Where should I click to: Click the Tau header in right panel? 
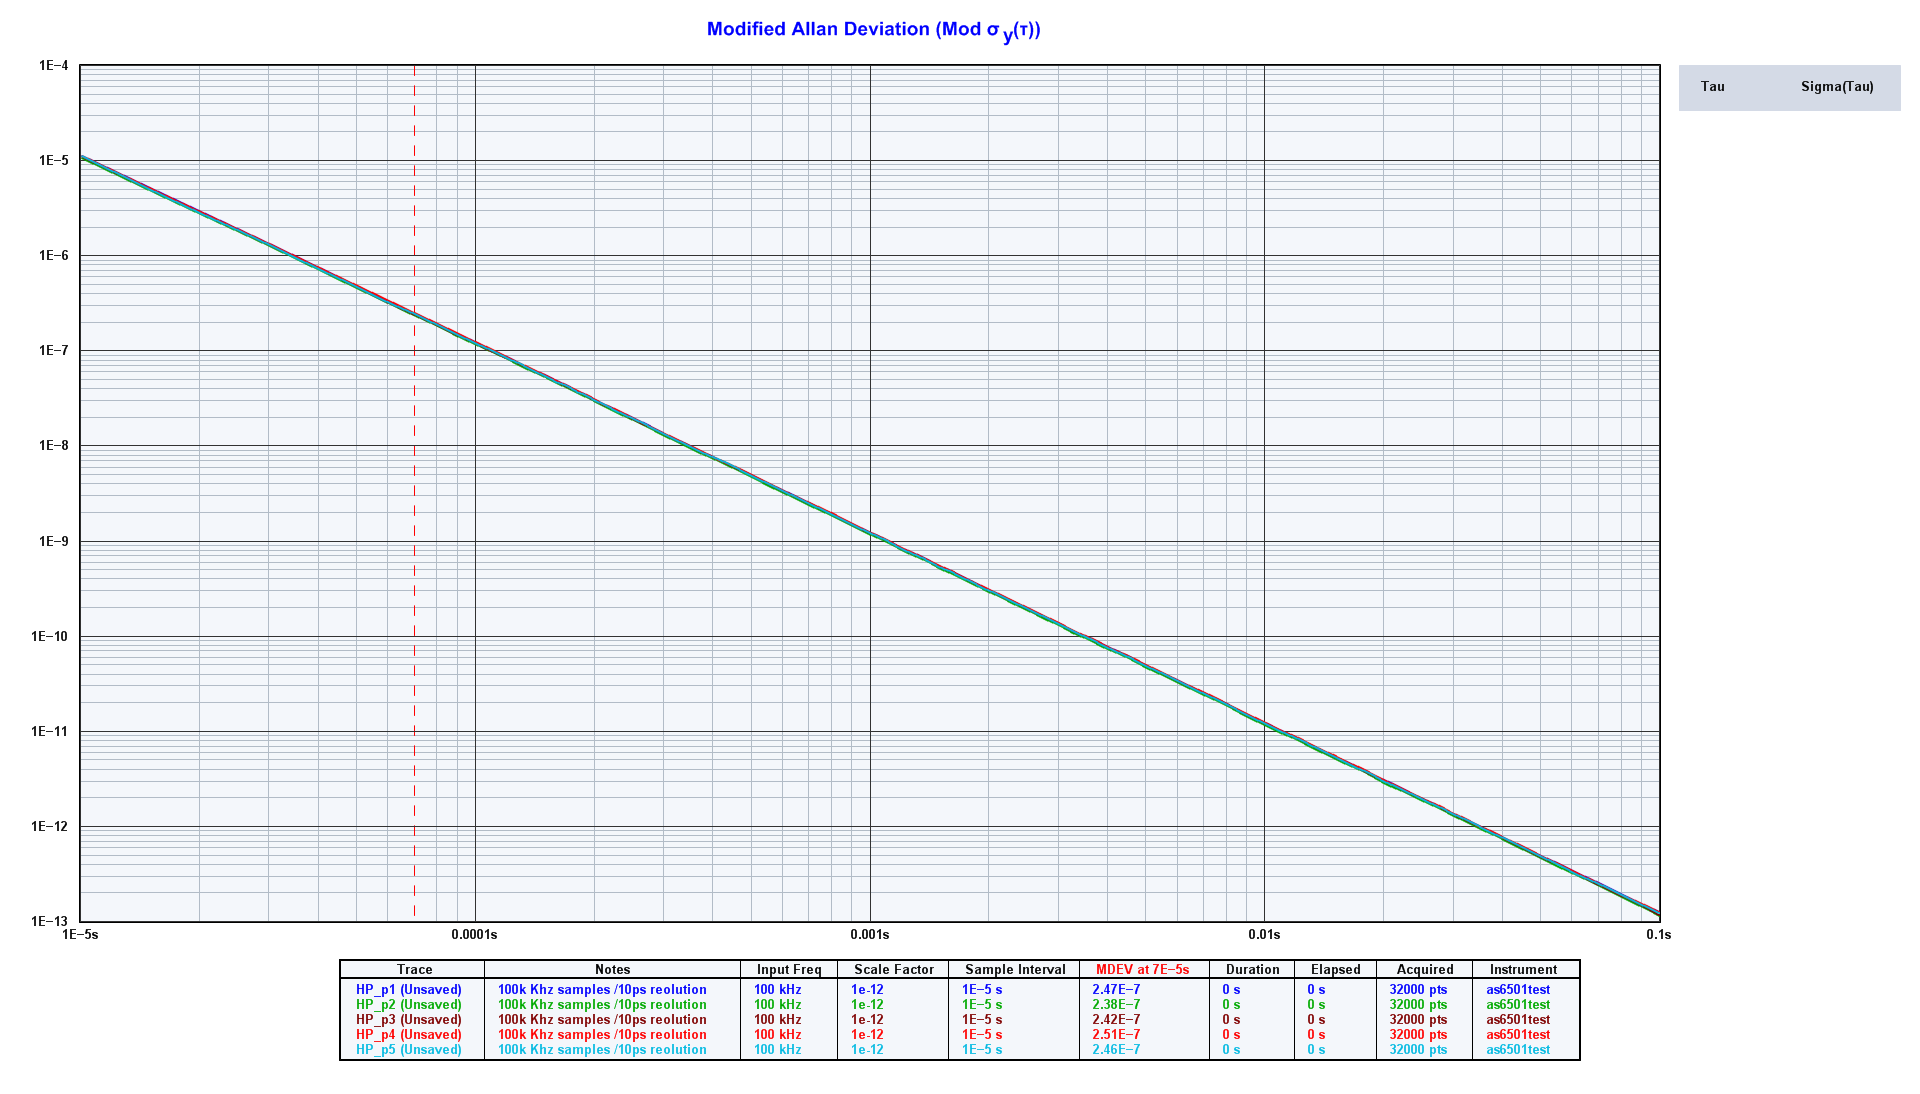pyautogui.click(x=1712, y=87)
